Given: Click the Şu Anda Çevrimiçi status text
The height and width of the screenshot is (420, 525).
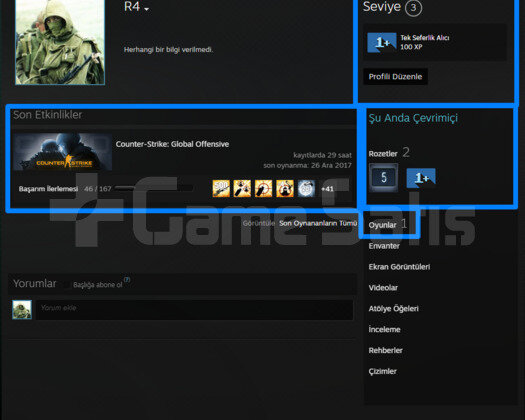Looking at the screenshot, I should (x=413, y=118).
